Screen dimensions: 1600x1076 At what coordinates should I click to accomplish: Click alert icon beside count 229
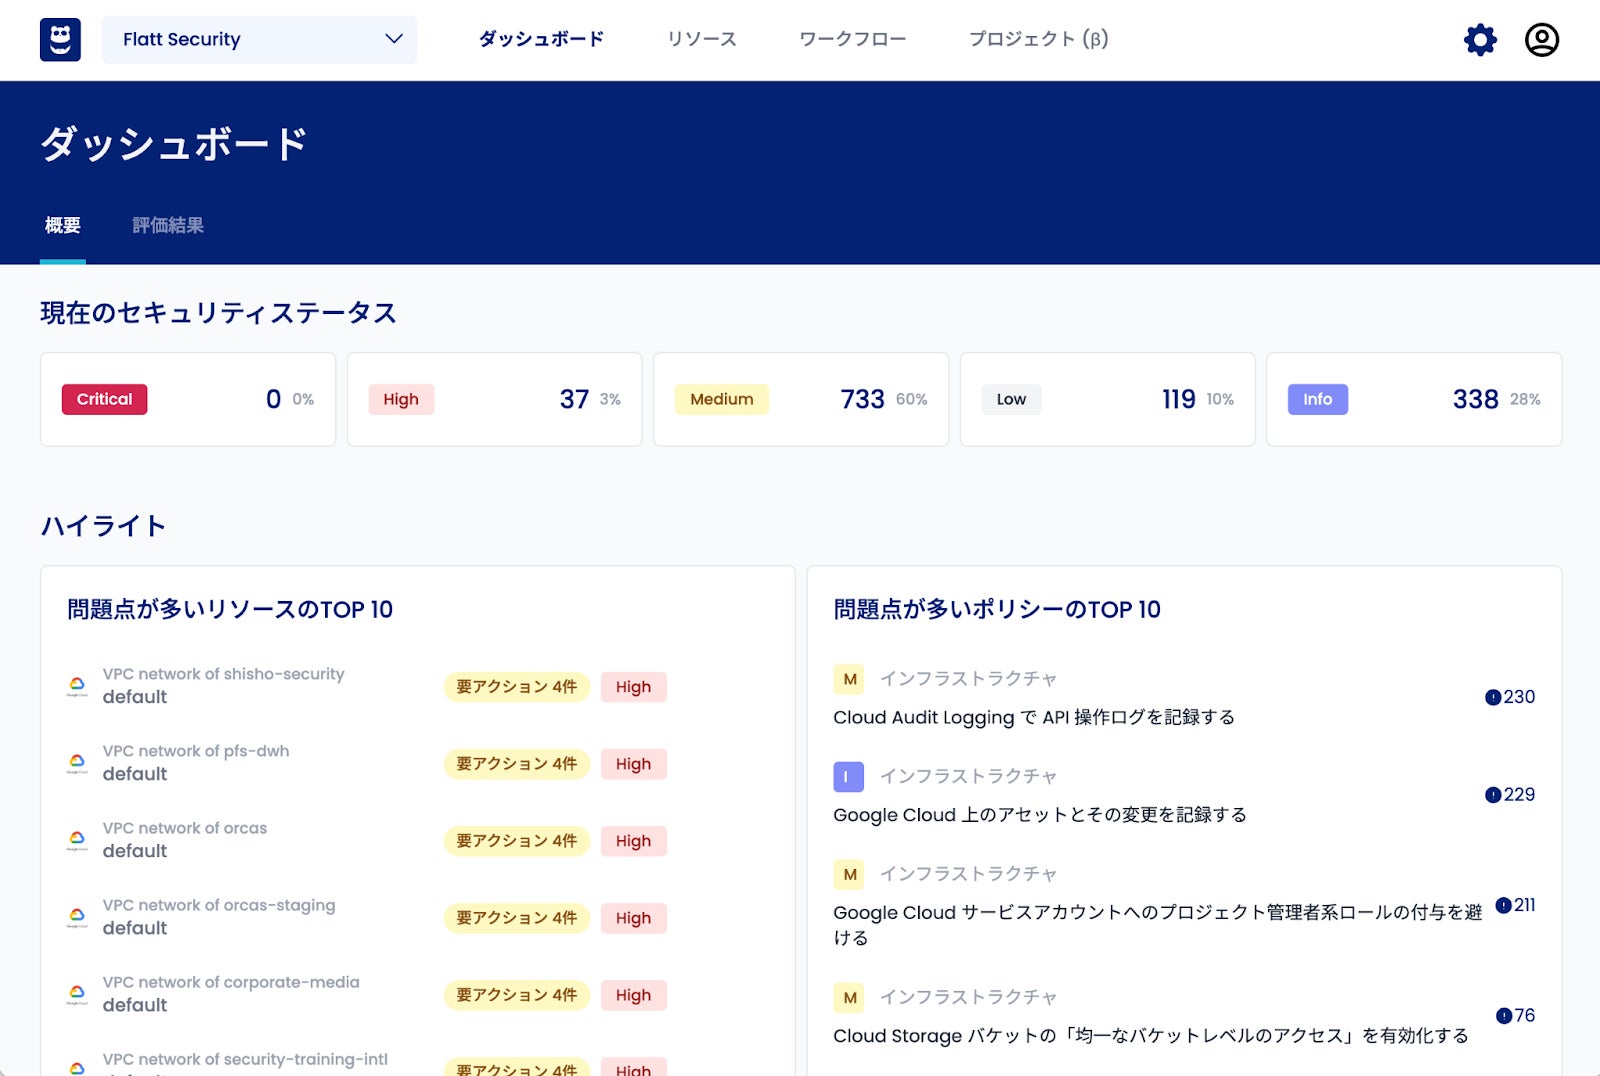tap(1493, 795)
